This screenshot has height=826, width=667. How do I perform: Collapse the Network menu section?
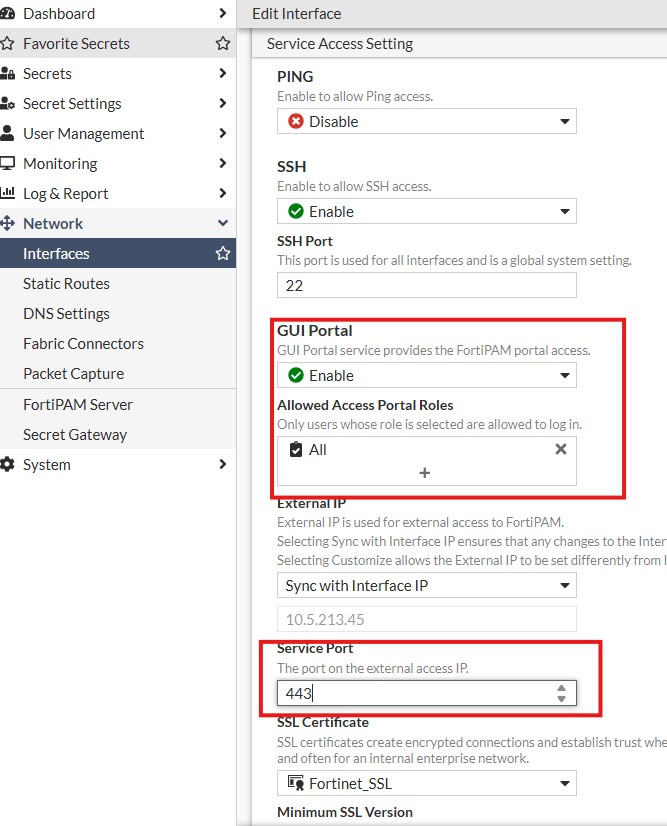(223, 223)
